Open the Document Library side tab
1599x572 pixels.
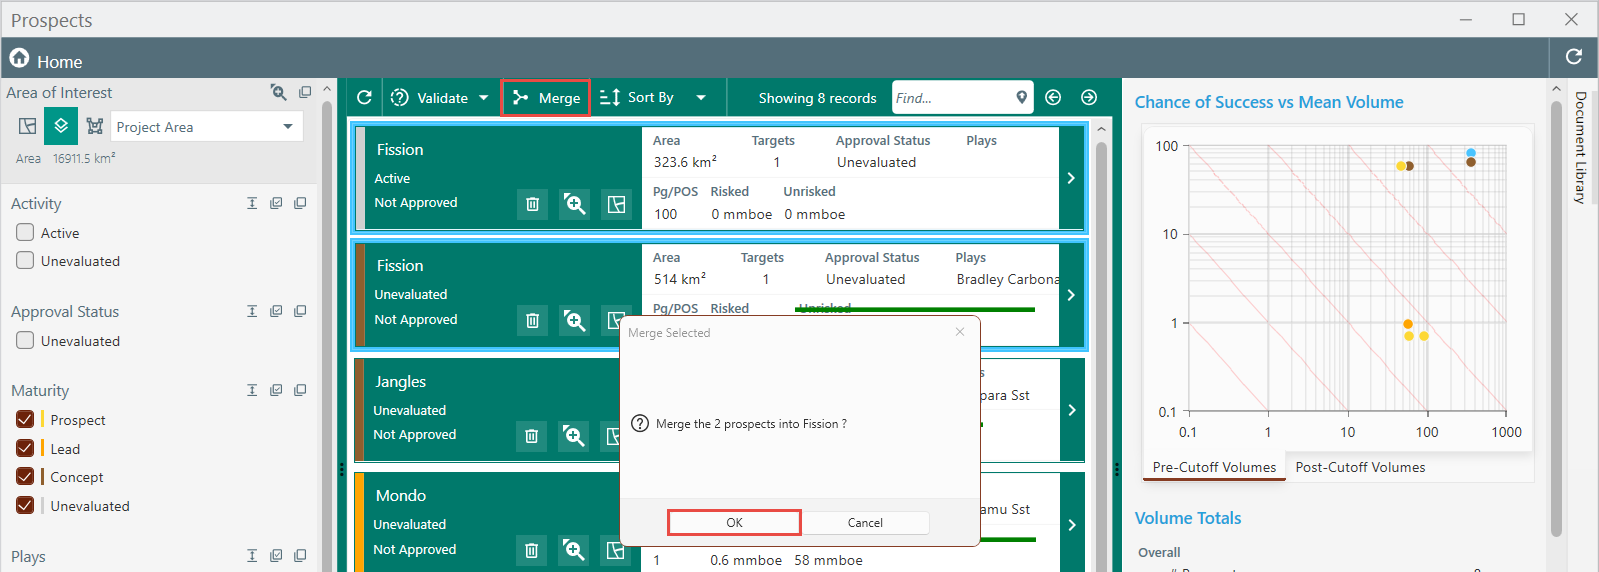(x=1581, y=148)
